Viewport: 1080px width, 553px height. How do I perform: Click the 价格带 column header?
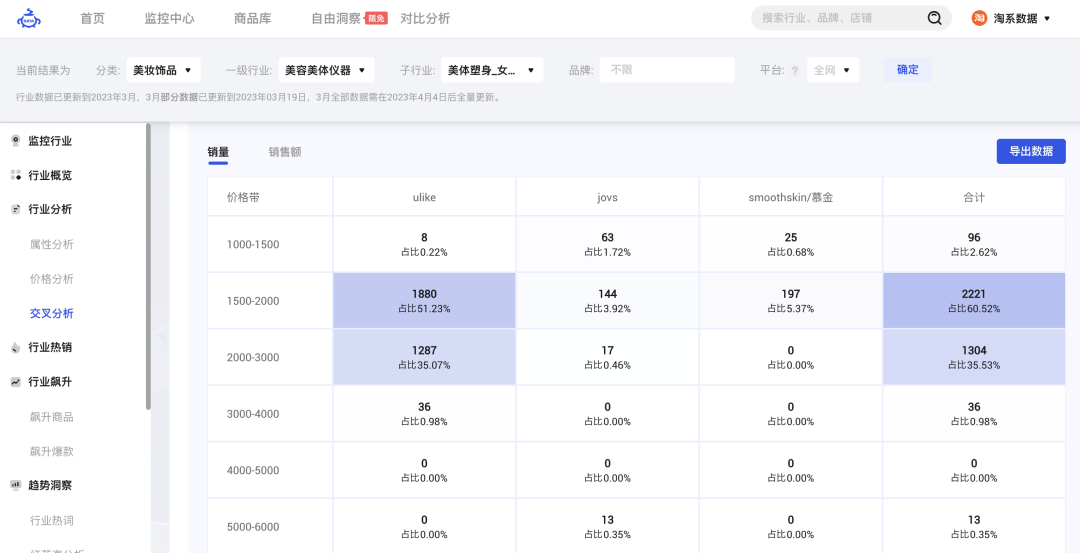coord(270,197)
